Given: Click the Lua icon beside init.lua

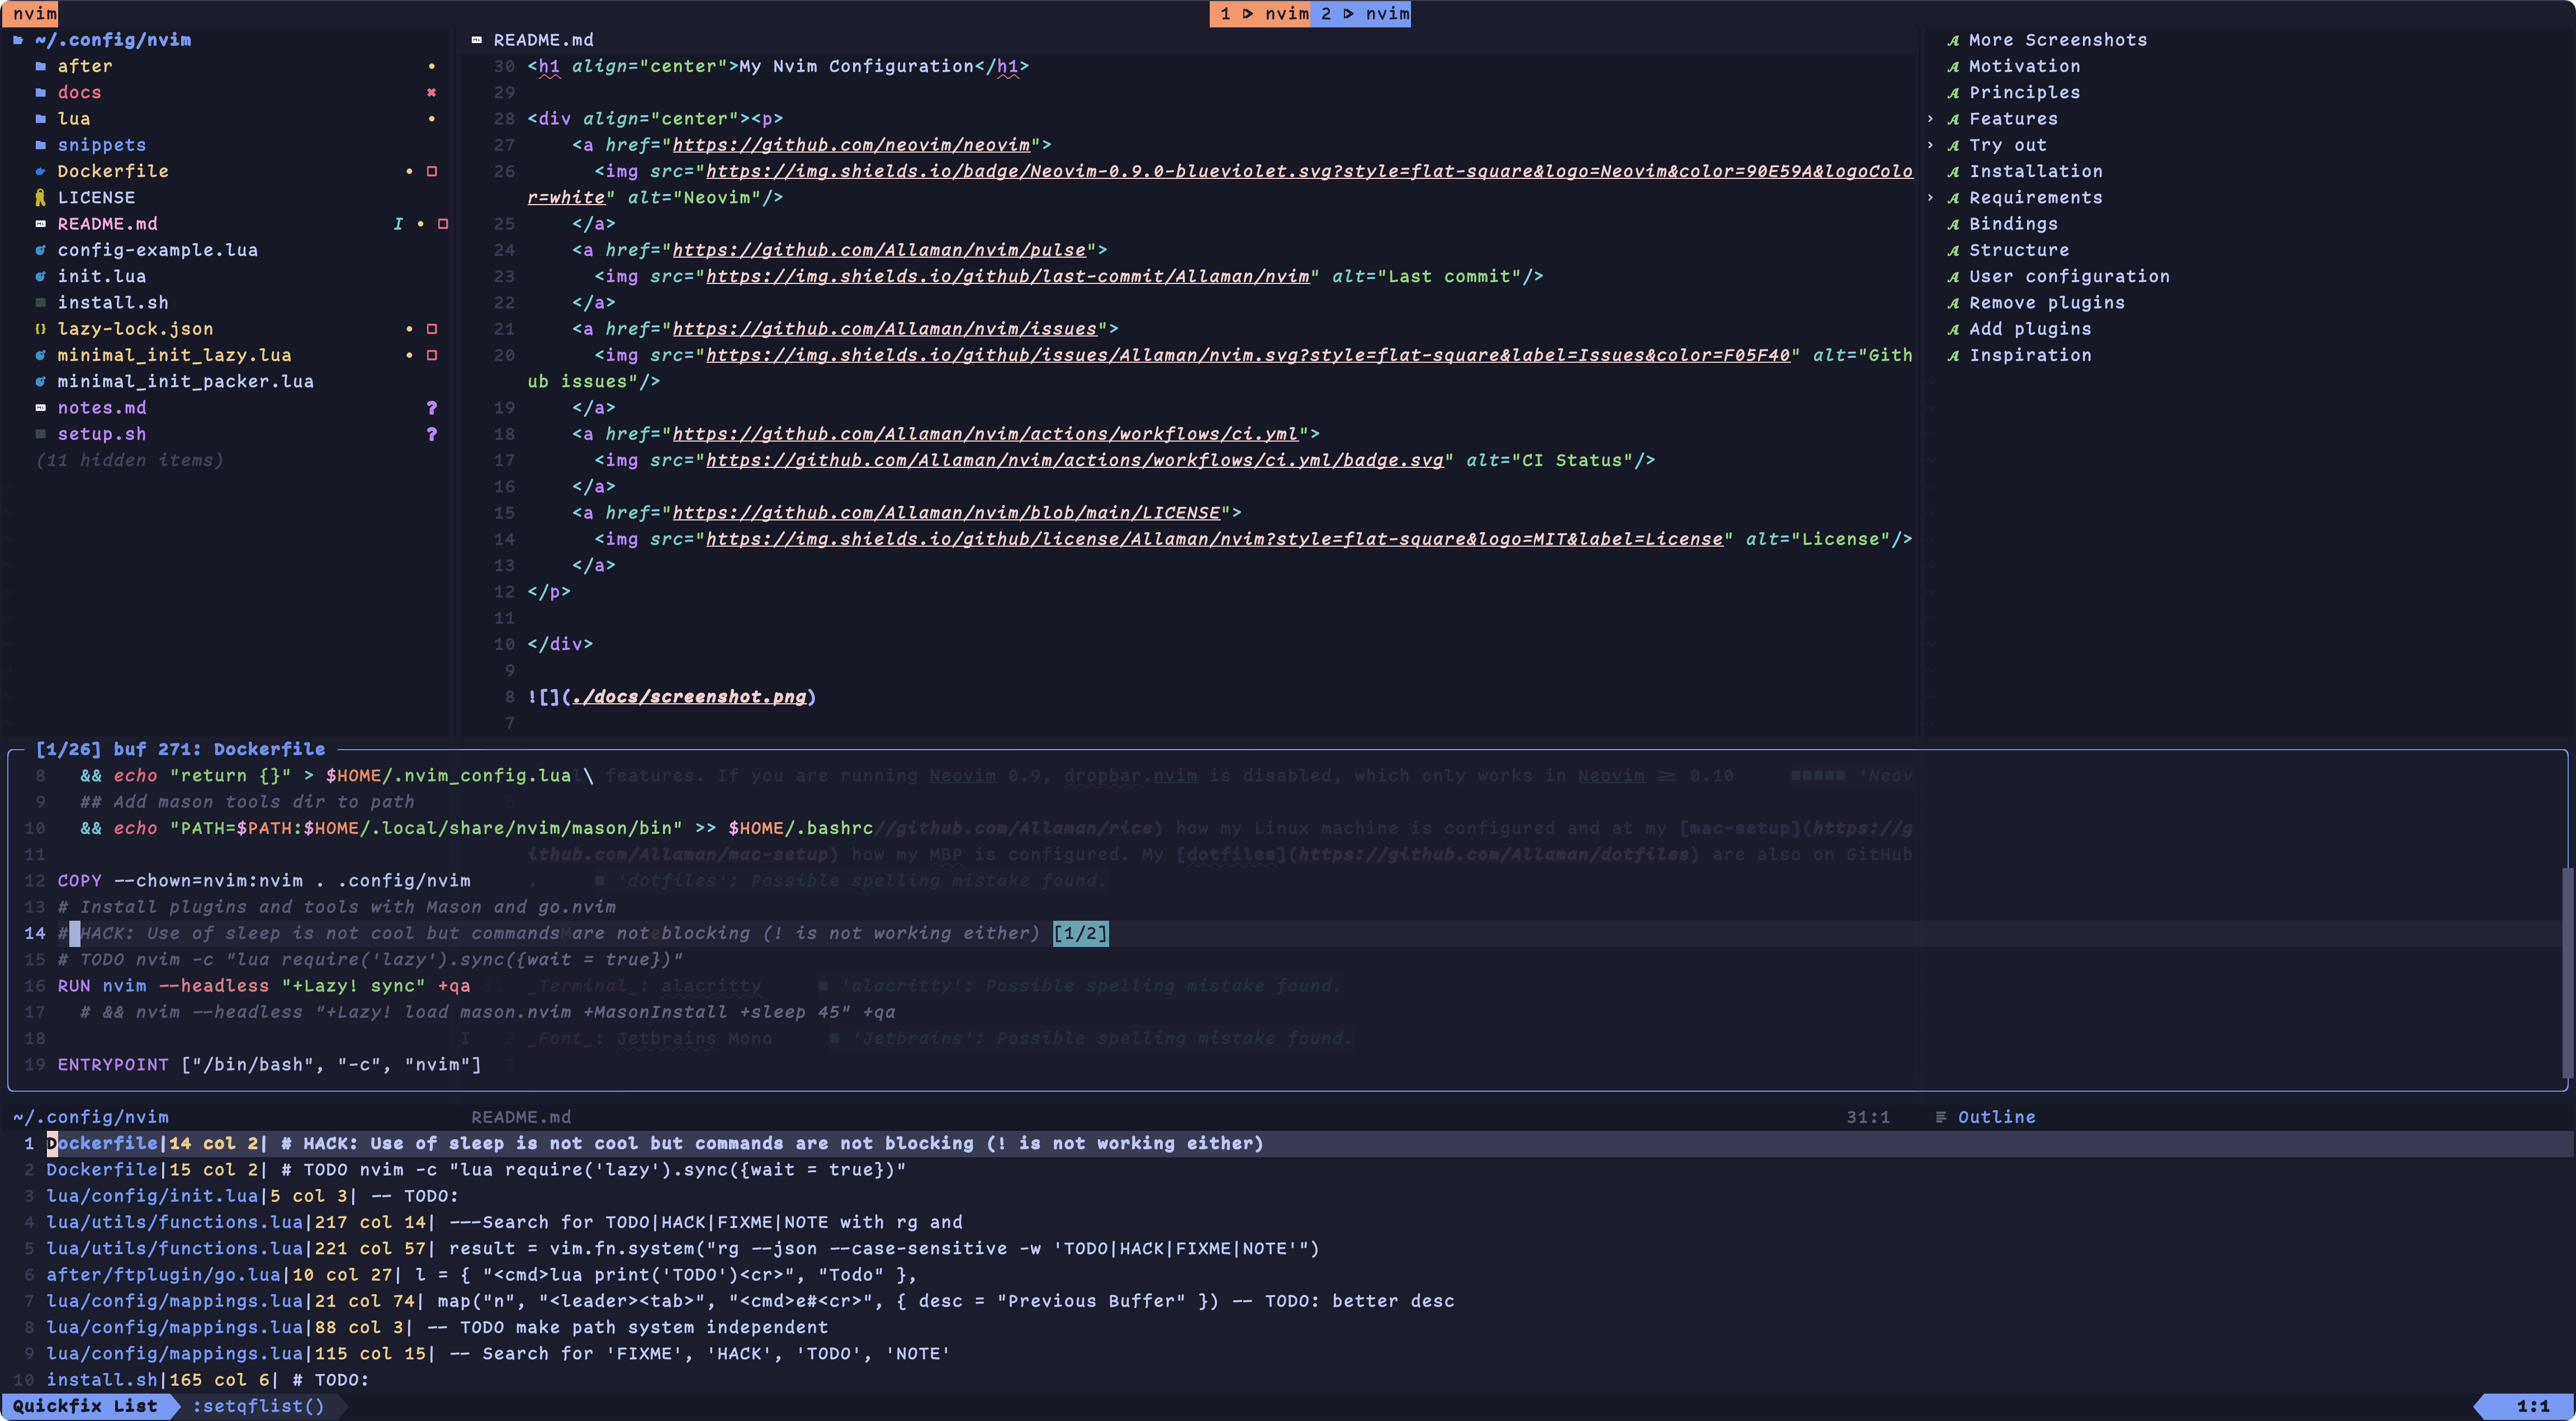Looking at the screenshot, I should click(40, 276).
